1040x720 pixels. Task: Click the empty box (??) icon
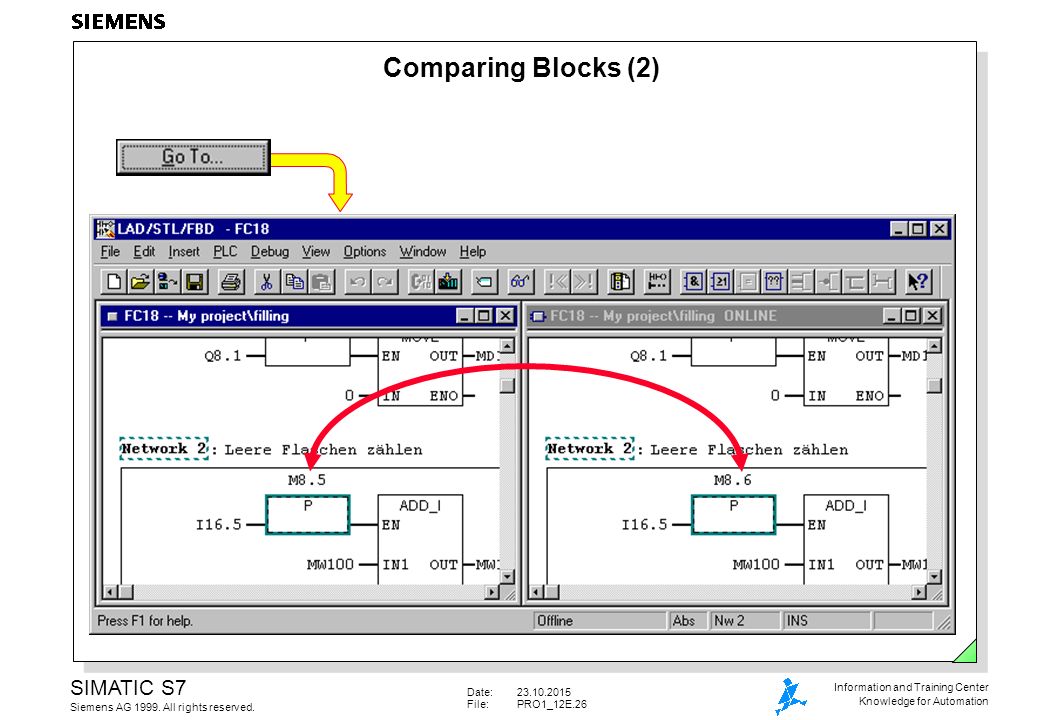pyautogui.click(x=774, y=282)
